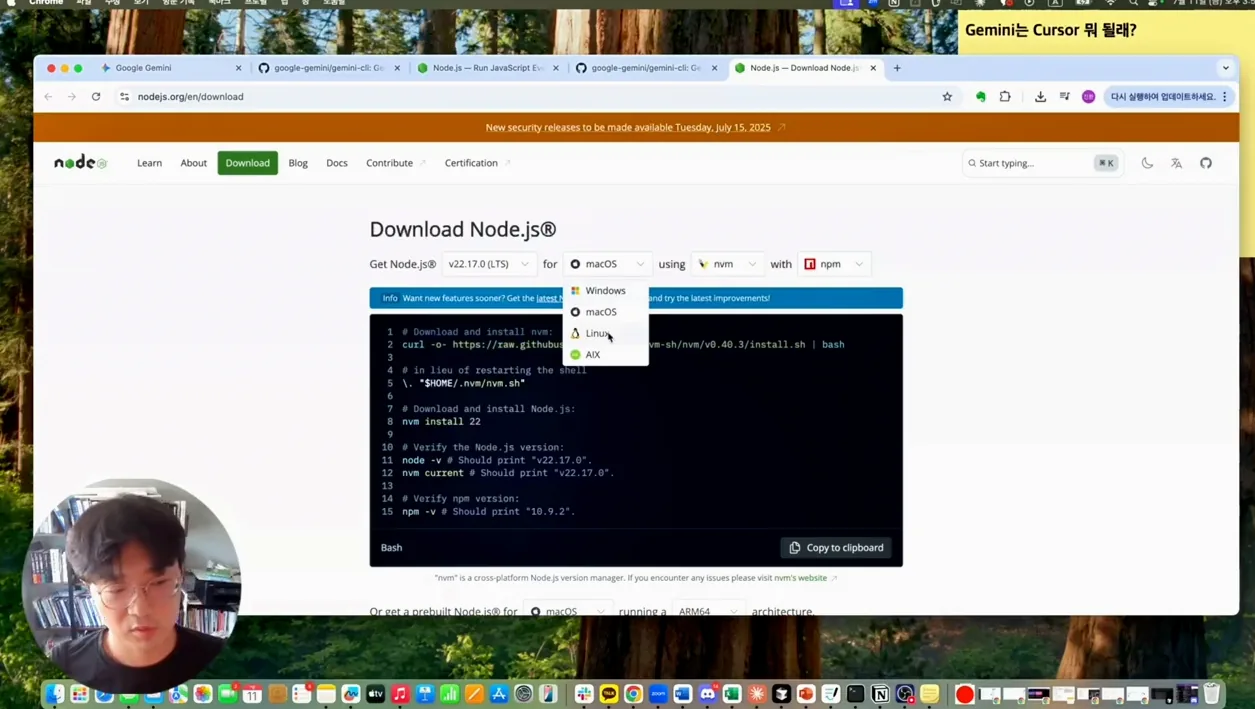Open the v22.17.0 (LTS) version dropdown

click(489, 264)
